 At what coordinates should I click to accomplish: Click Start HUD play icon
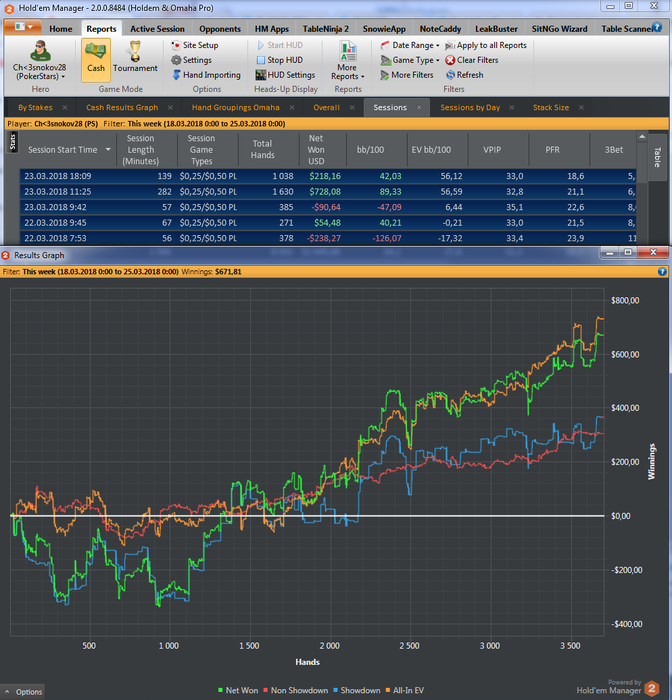pyautogui.click(x=261, y=45)
